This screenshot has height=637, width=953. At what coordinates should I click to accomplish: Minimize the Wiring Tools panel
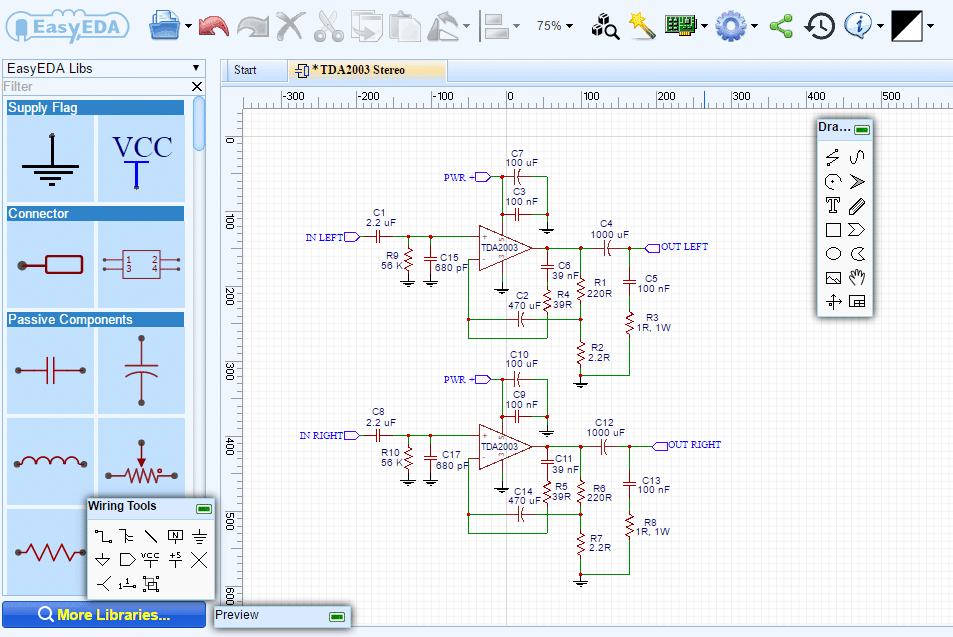coord(204,509)
